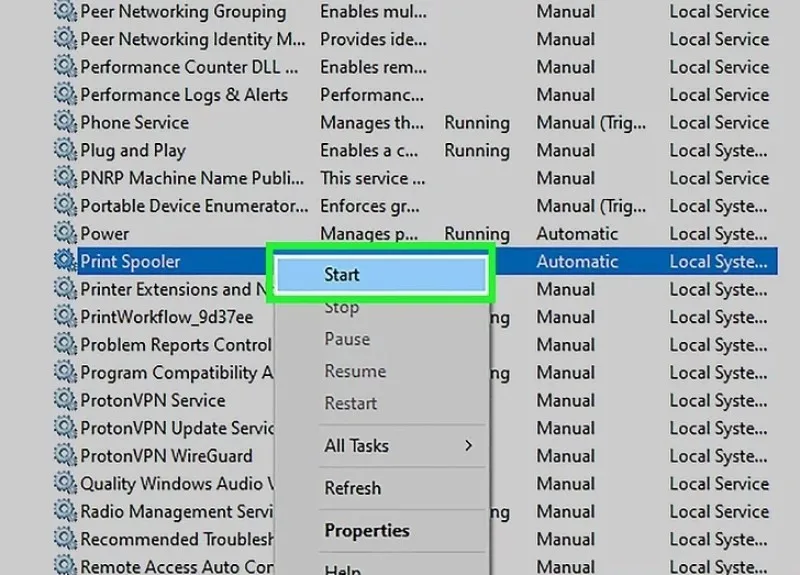Viewport: 800px width, 575px height.
Task: Select the gear icon beside PrintWorkflow_9d37ee
Action: (x=65, y=316)
